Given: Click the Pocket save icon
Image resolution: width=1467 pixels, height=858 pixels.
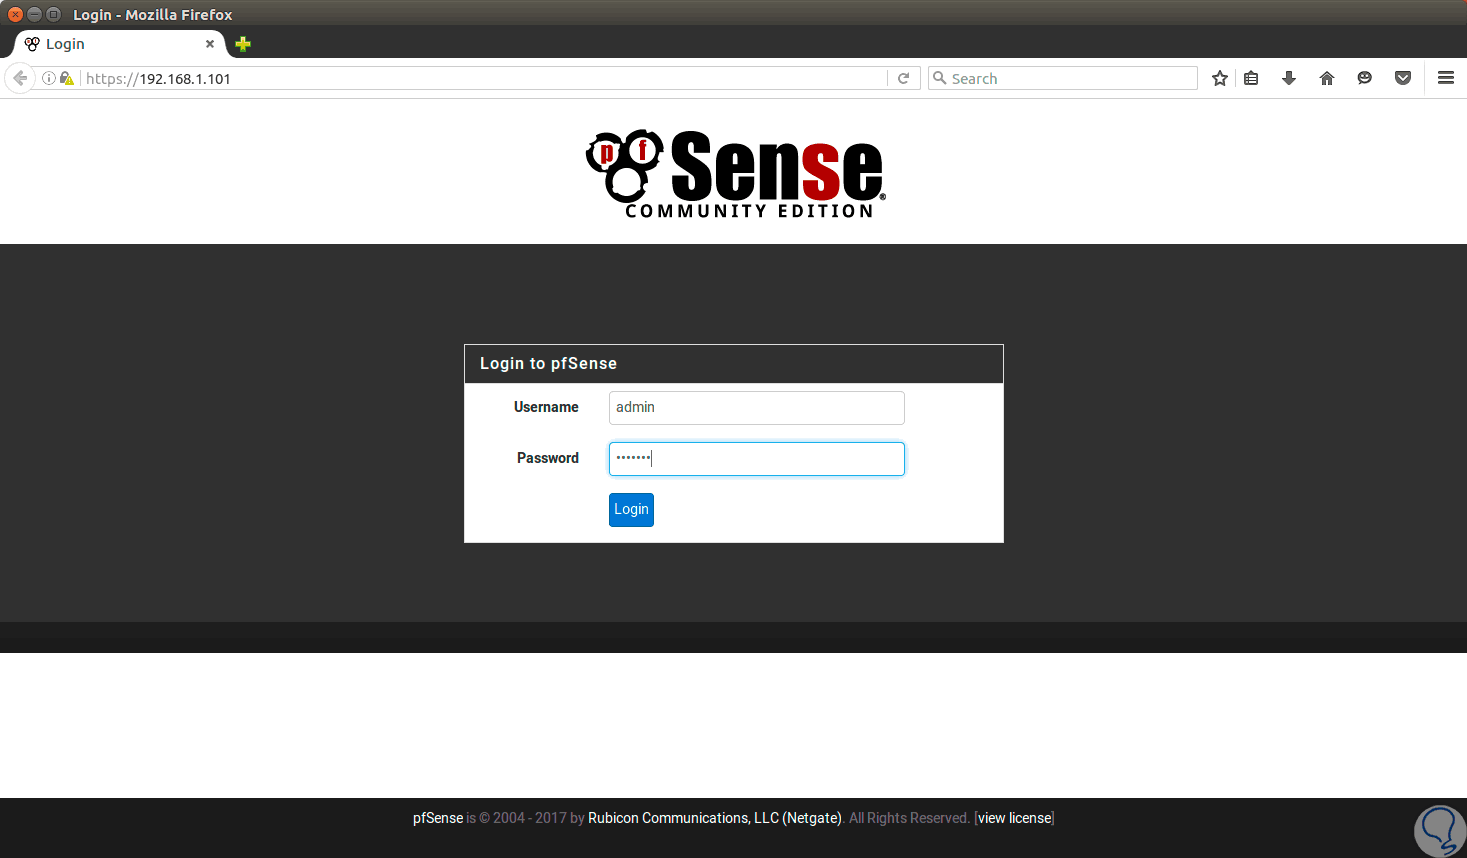Looking at the screenshot, I should 1403,78.
